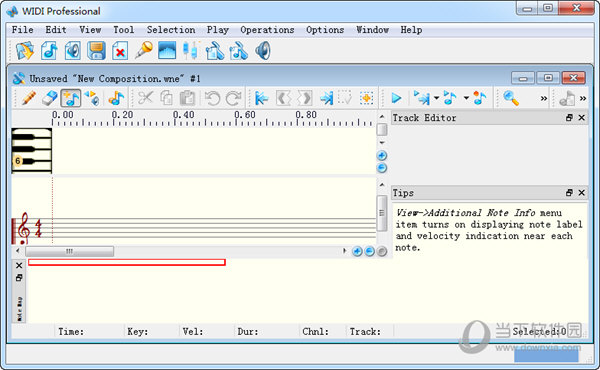Open the second play mode dropdown arrow
The height and width of the screenshot is (370, 600).
click(466, 98)
